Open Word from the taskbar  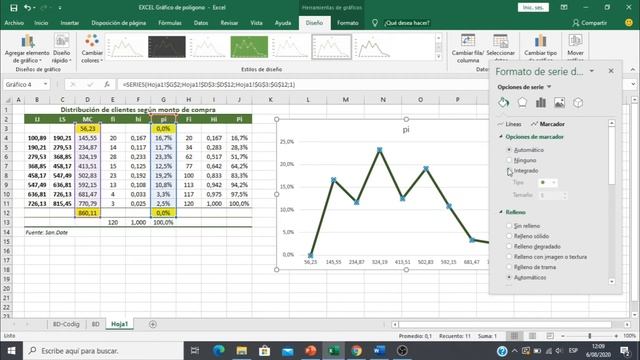tap(380, 351)
